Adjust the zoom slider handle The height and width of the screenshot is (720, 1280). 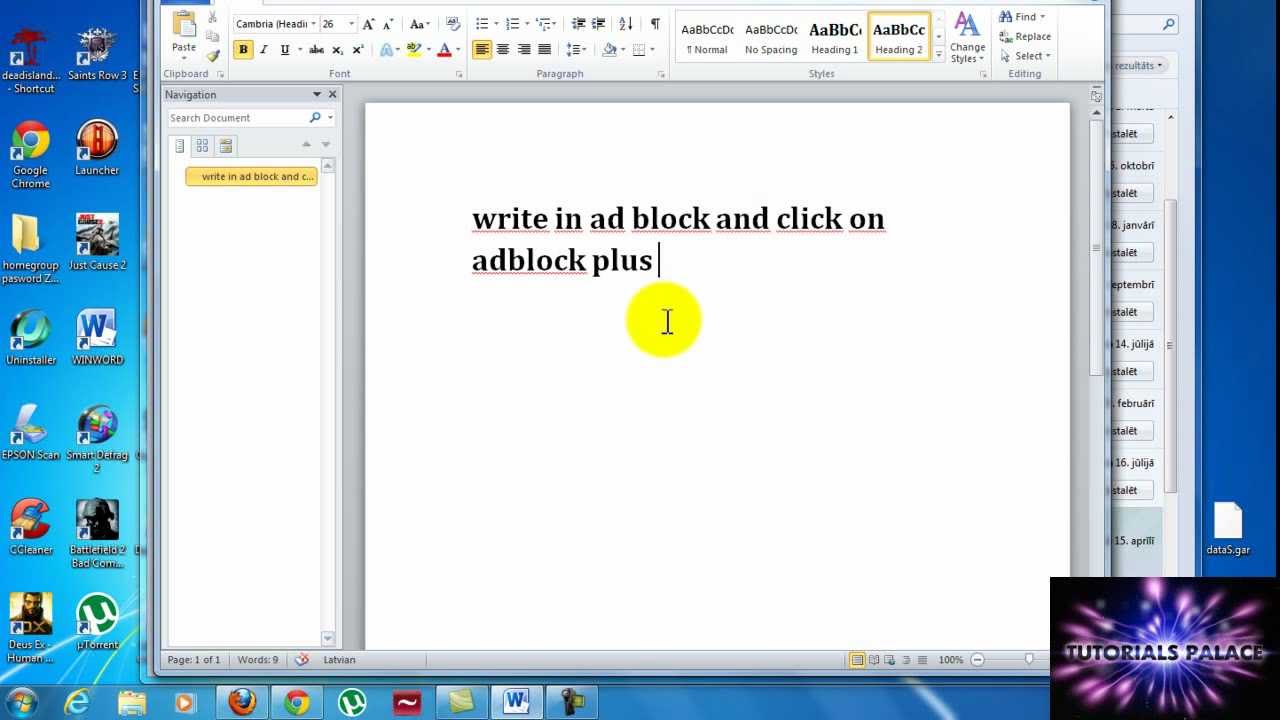pos(1029,660)
